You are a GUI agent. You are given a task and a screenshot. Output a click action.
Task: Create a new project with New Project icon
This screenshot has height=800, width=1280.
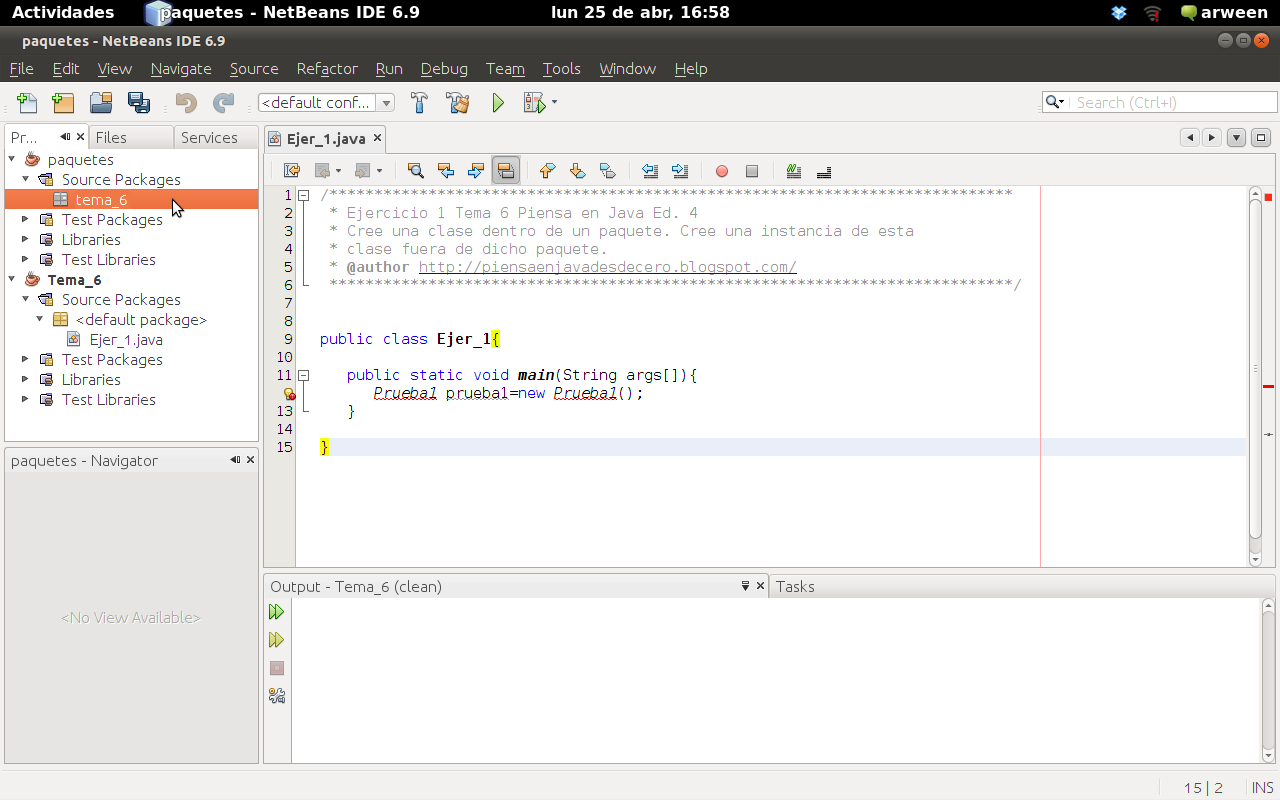[63, 102]
